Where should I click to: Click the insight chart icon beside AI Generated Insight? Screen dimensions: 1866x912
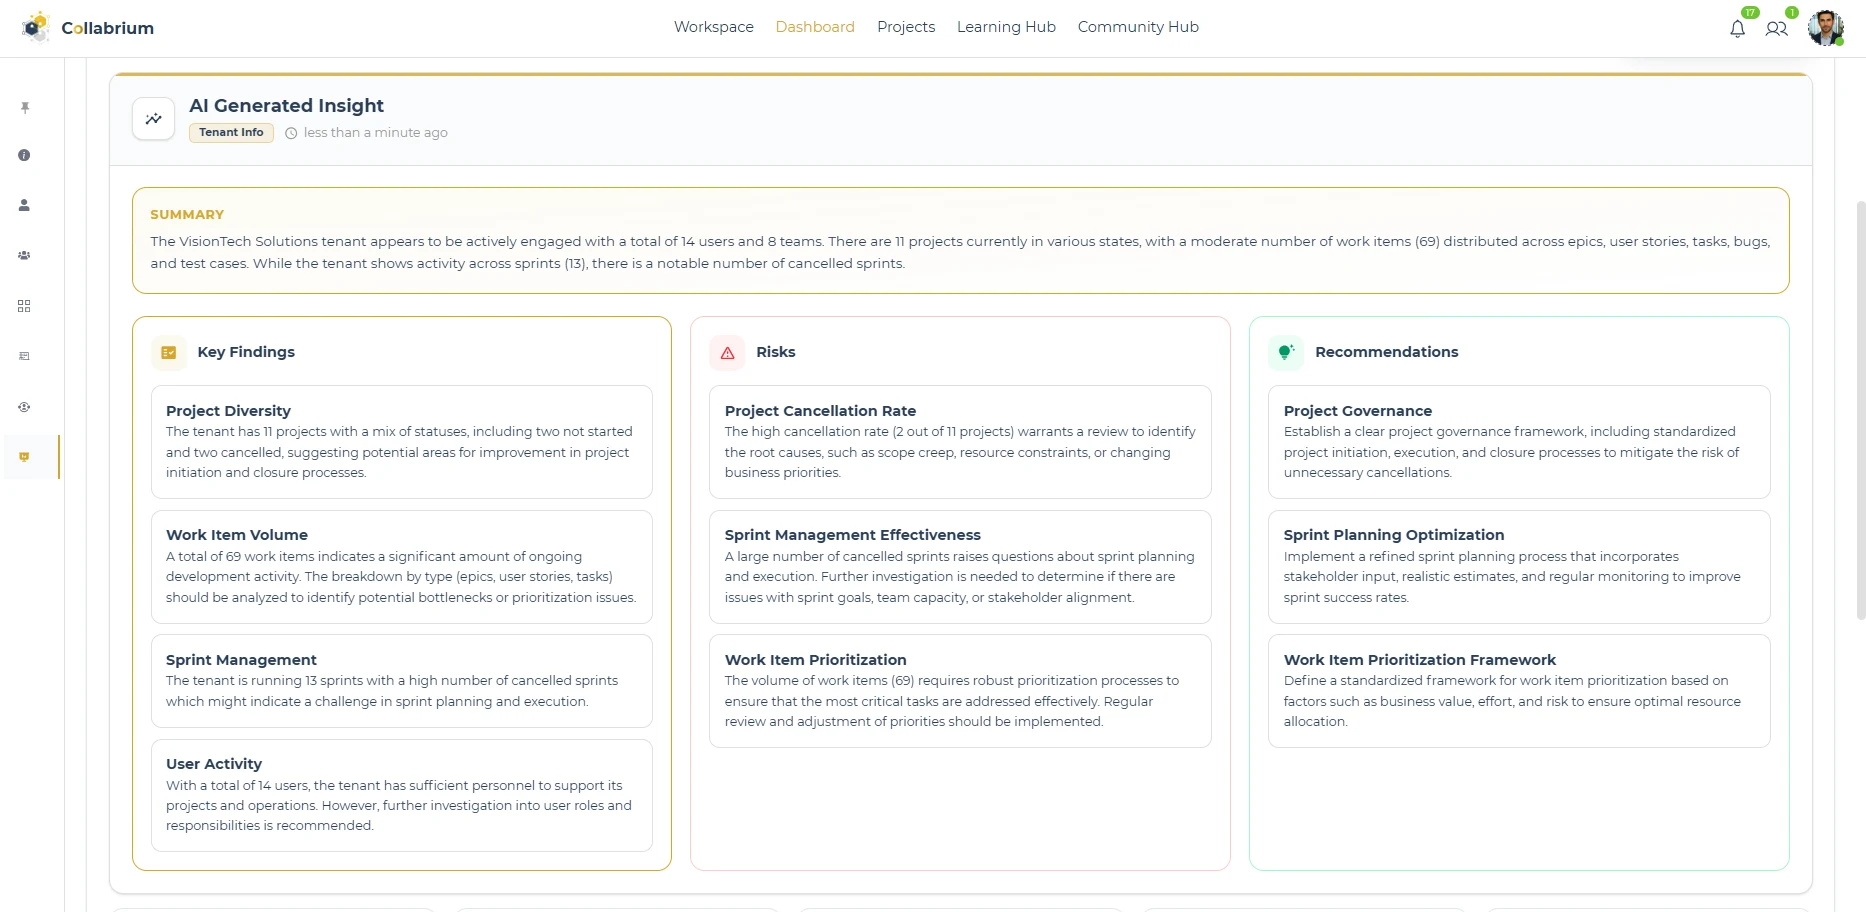click(154, 119)
